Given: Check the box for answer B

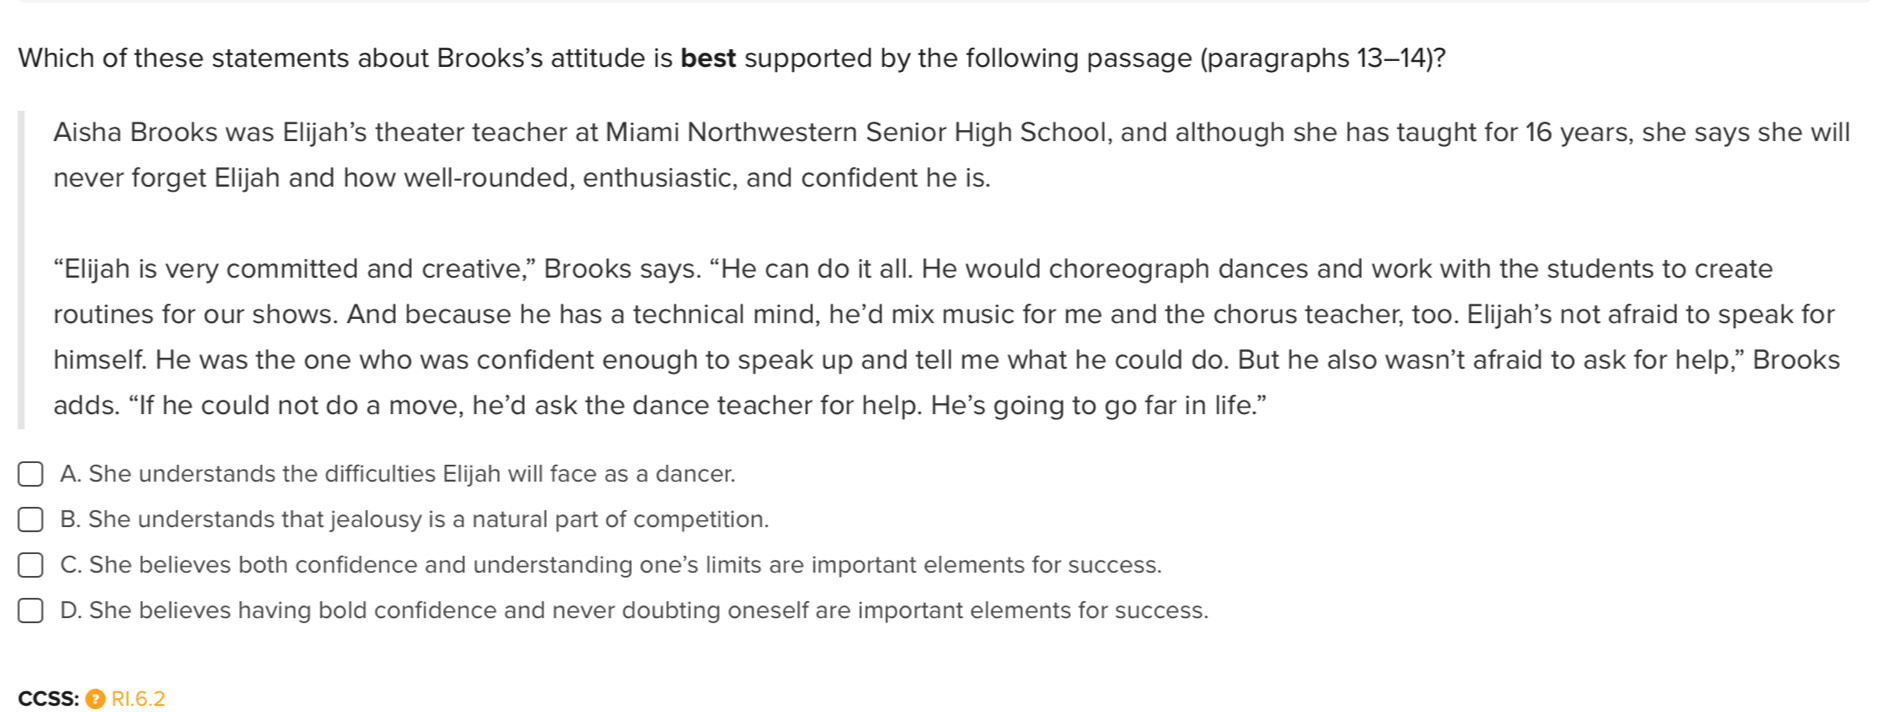Looking at the screenshot, I should click(30, 520).
